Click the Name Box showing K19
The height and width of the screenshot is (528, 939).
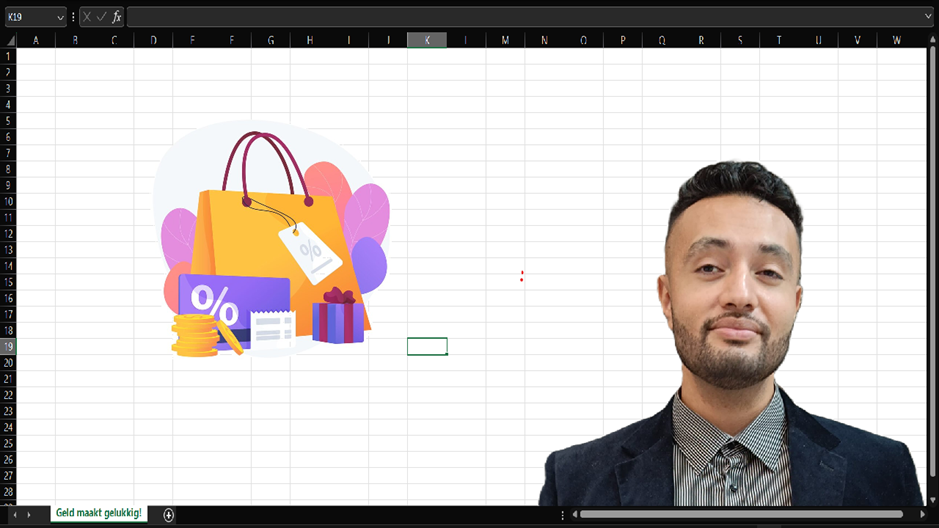28,17
